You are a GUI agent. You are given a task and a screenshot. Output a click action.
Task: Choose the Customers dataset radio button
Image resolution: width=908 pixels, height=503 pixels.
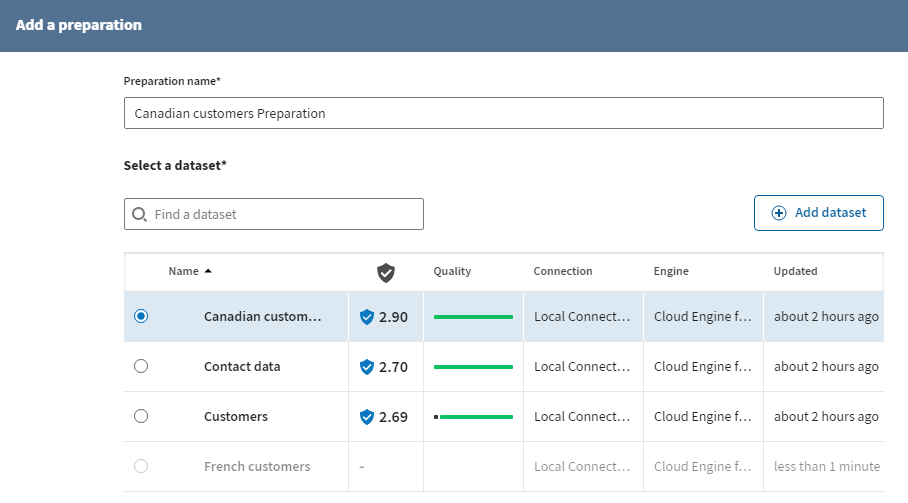(141, 416)
